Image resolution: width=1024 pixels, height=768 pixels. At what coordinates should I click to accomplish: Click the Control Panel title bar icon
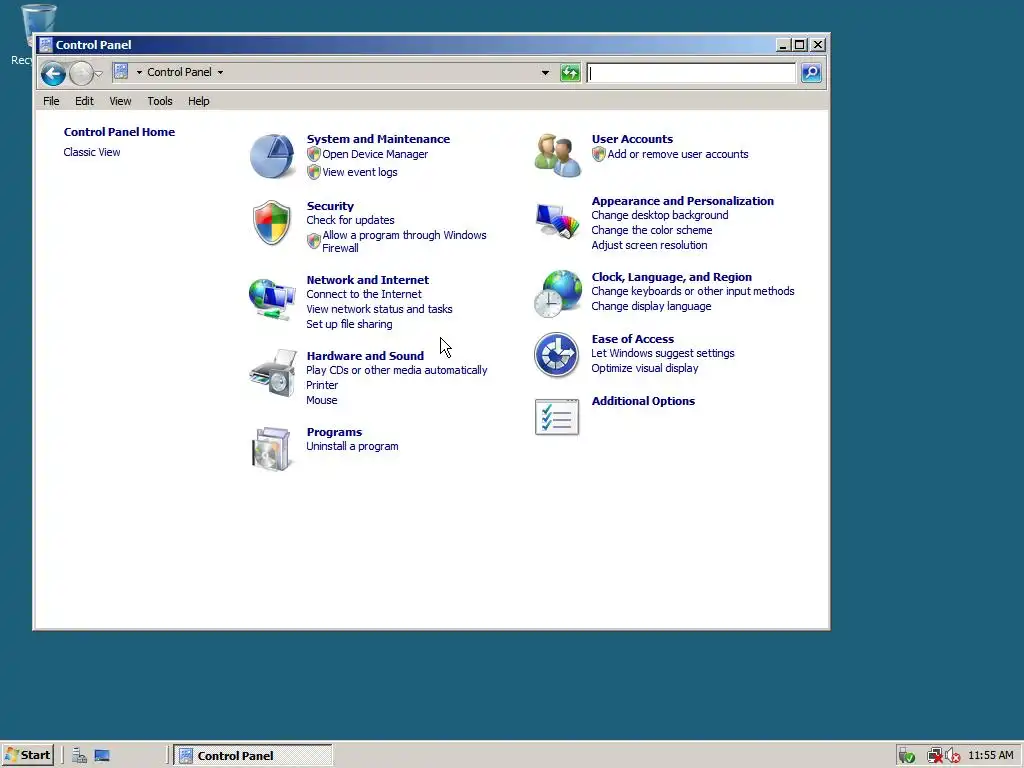tap(45, 44)
